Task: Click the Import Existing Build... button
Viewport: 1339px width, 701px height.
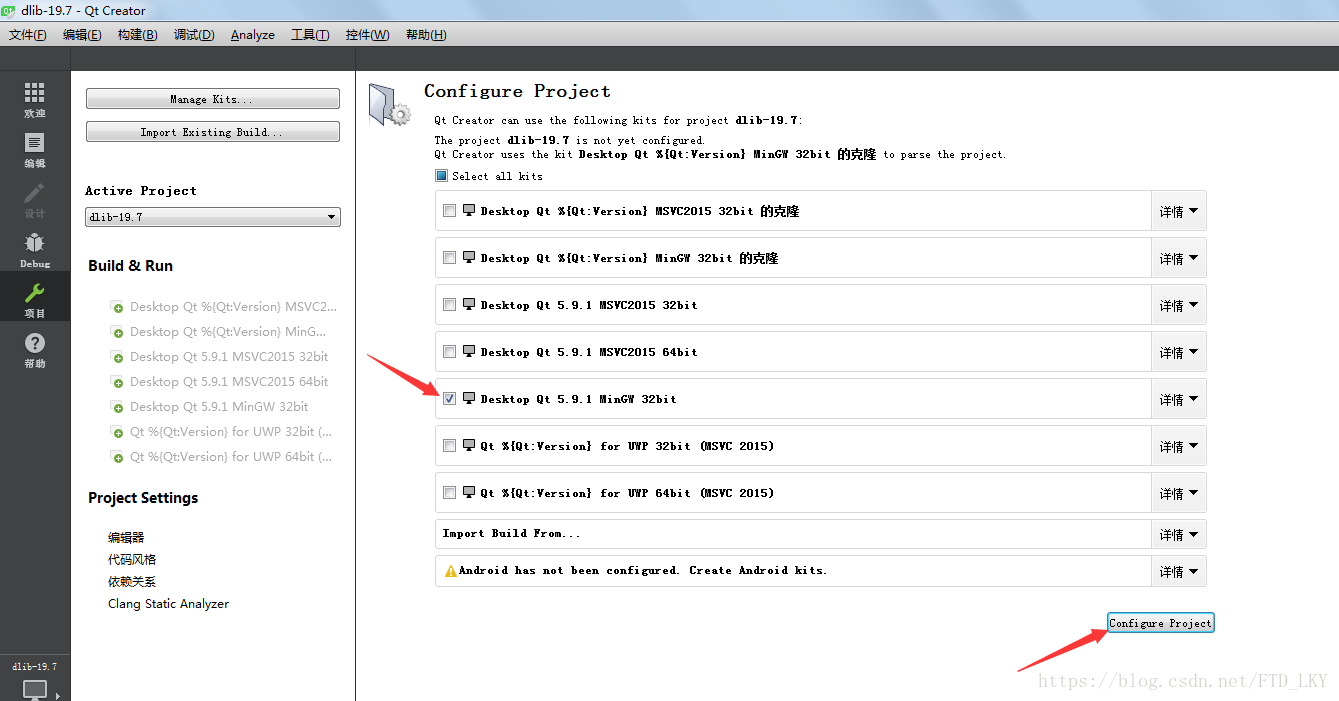Action: click(213, 132)
